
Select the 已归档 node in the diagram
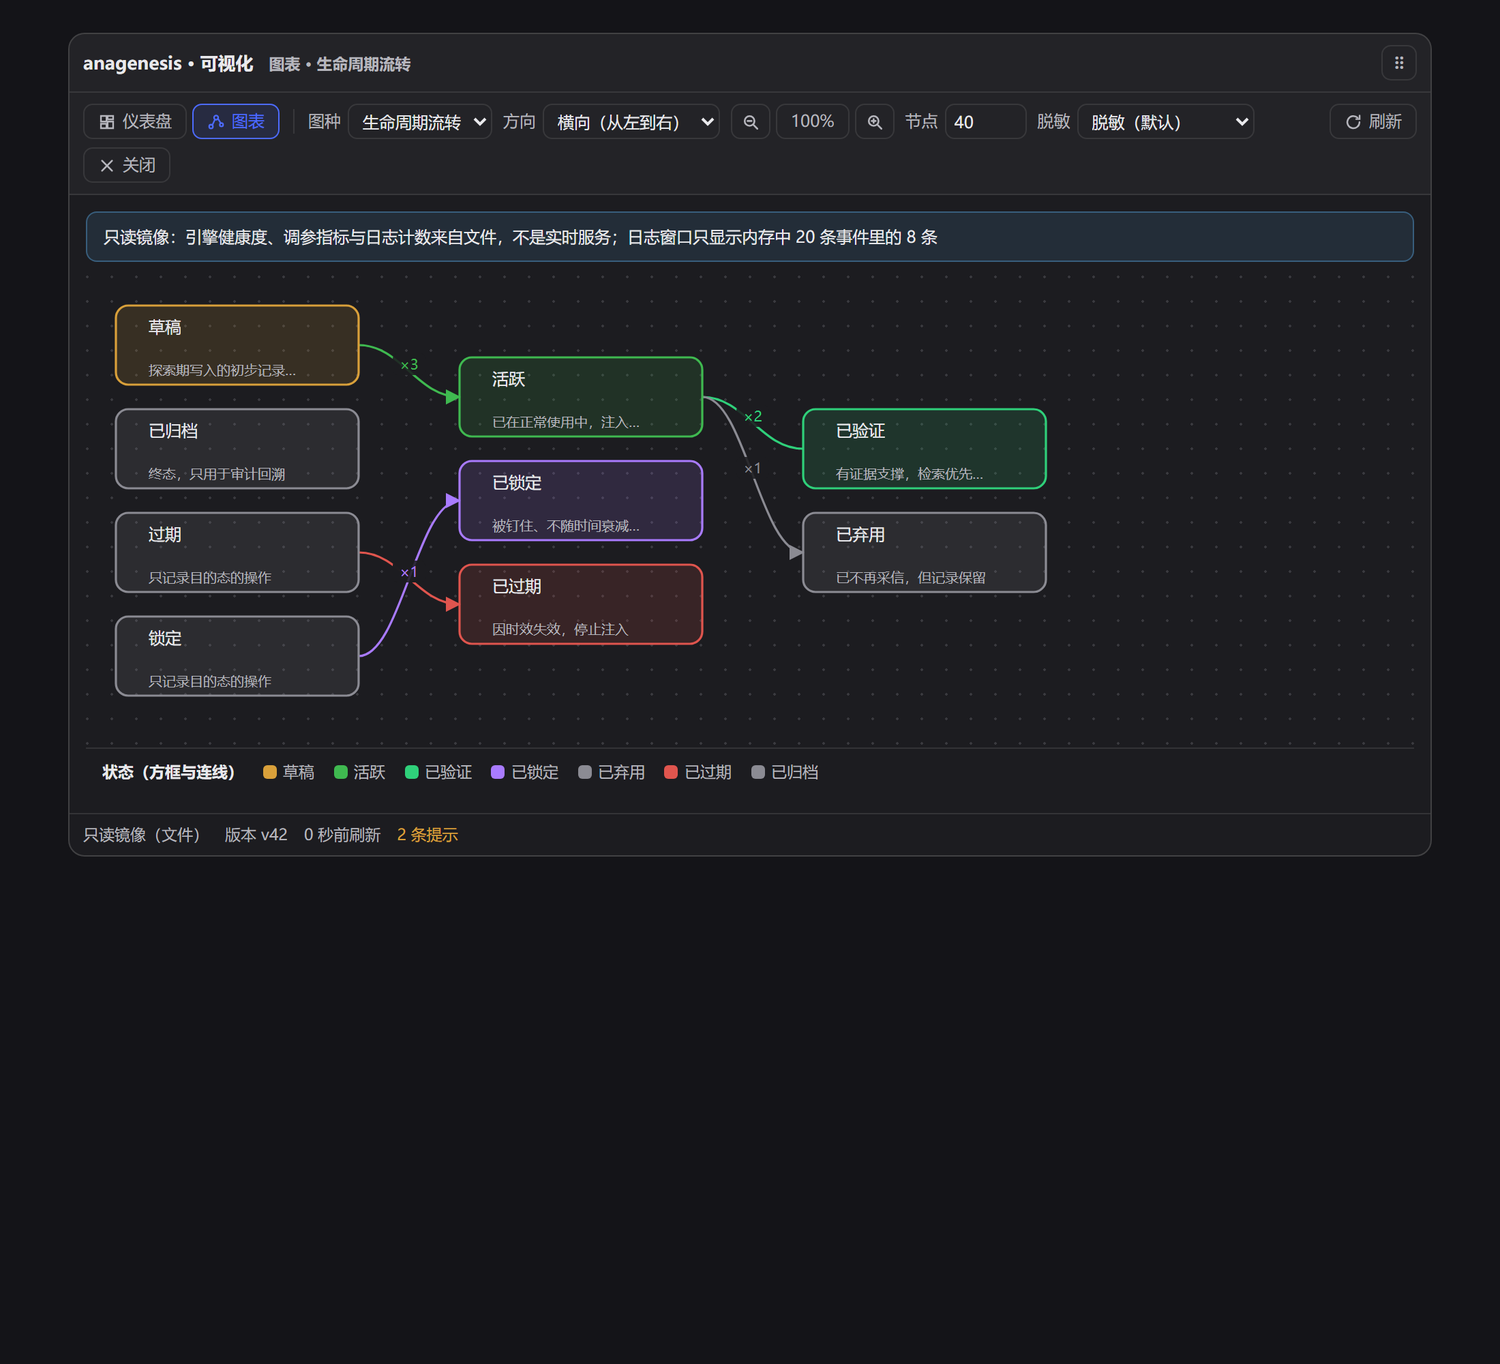237,449
